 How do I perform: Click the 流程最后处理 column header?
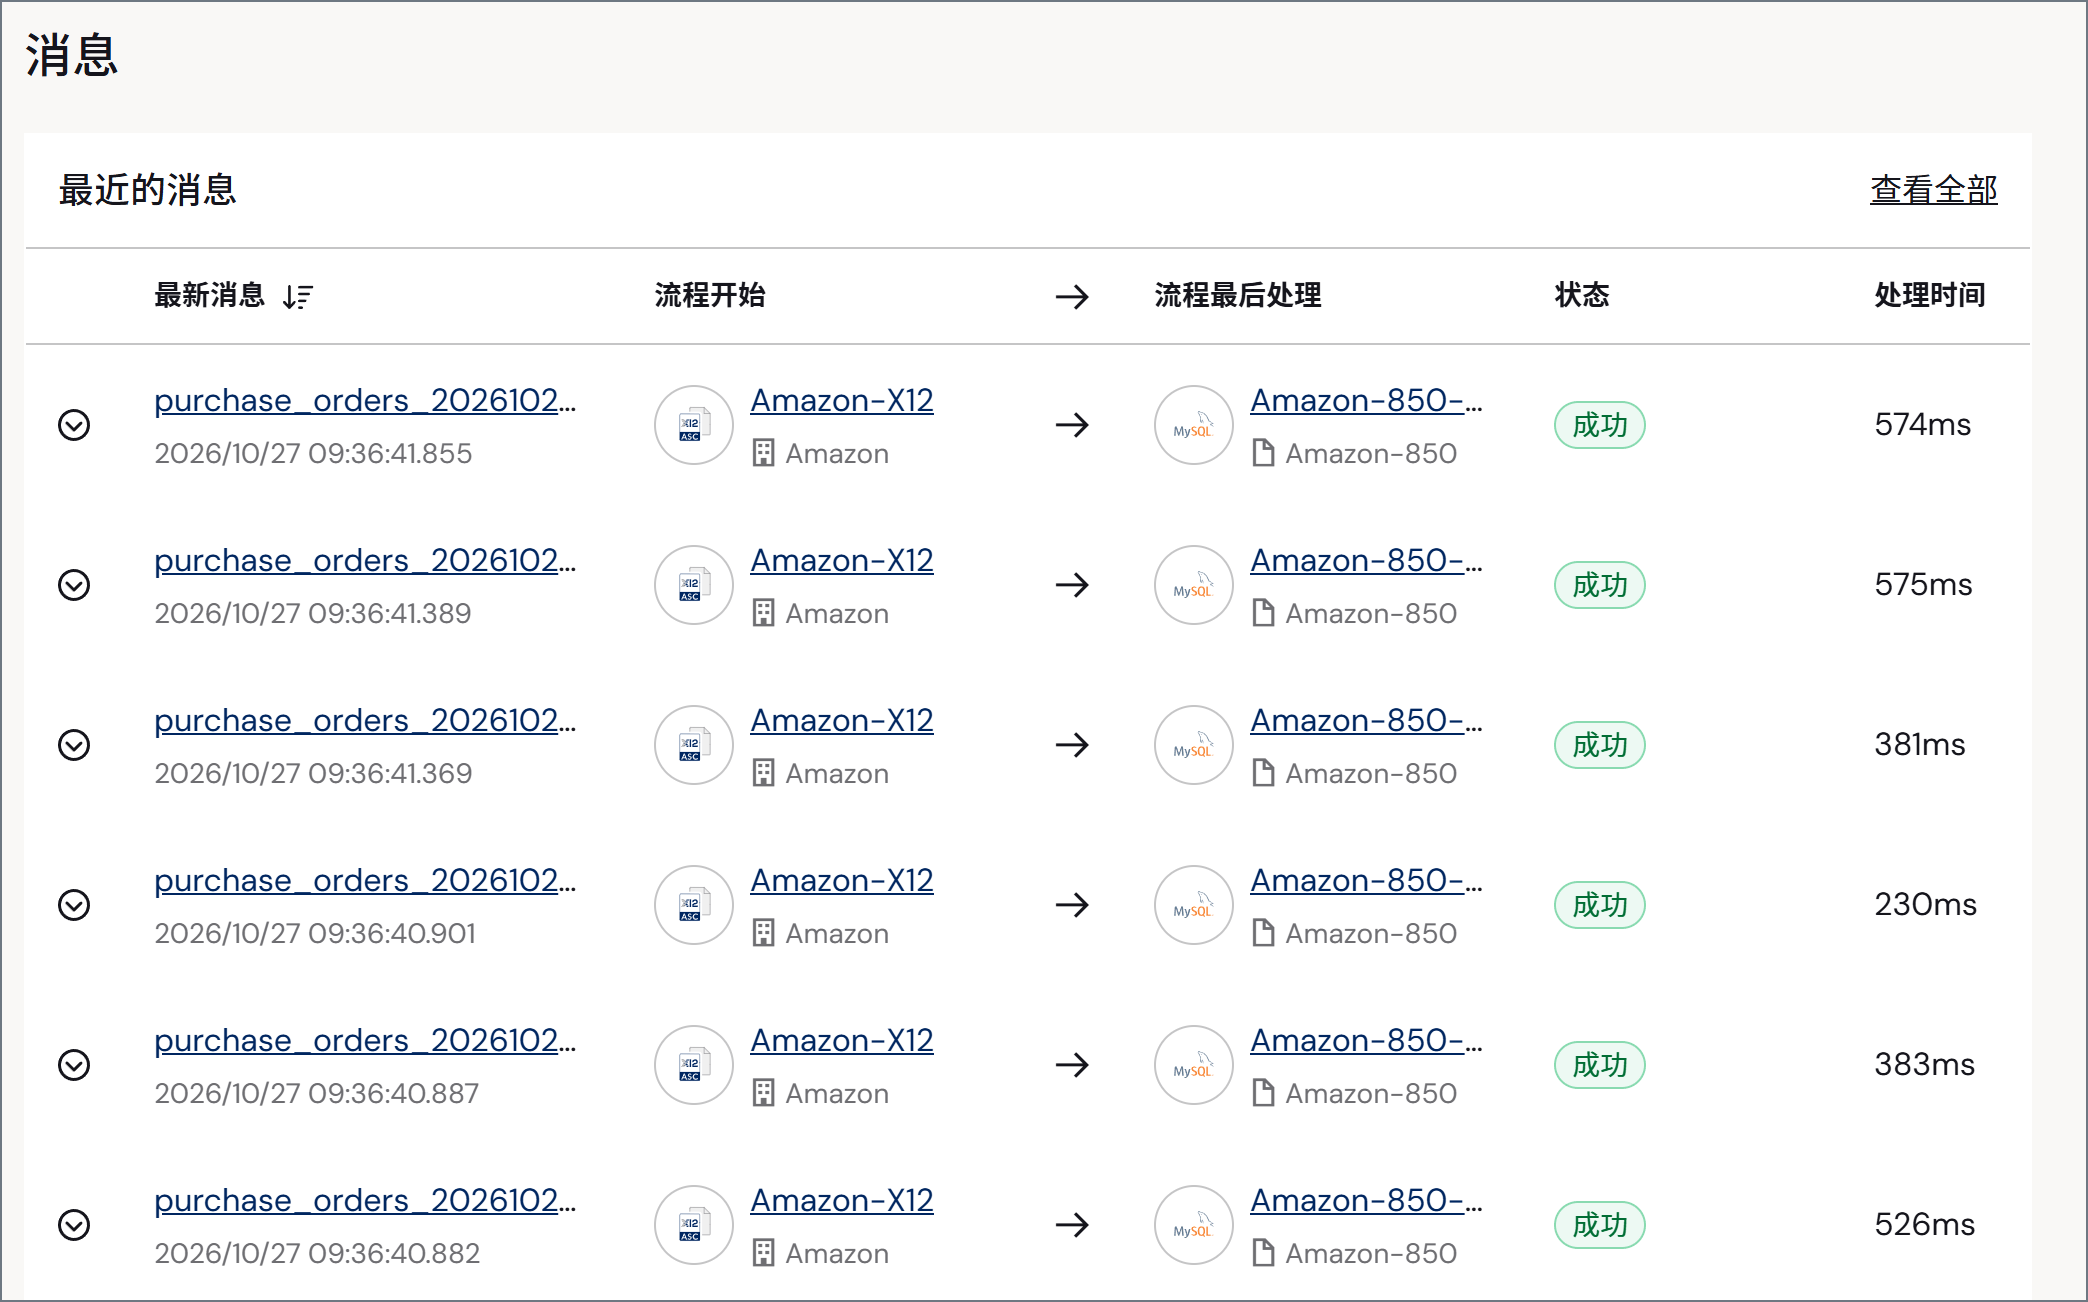[1238, 295]
